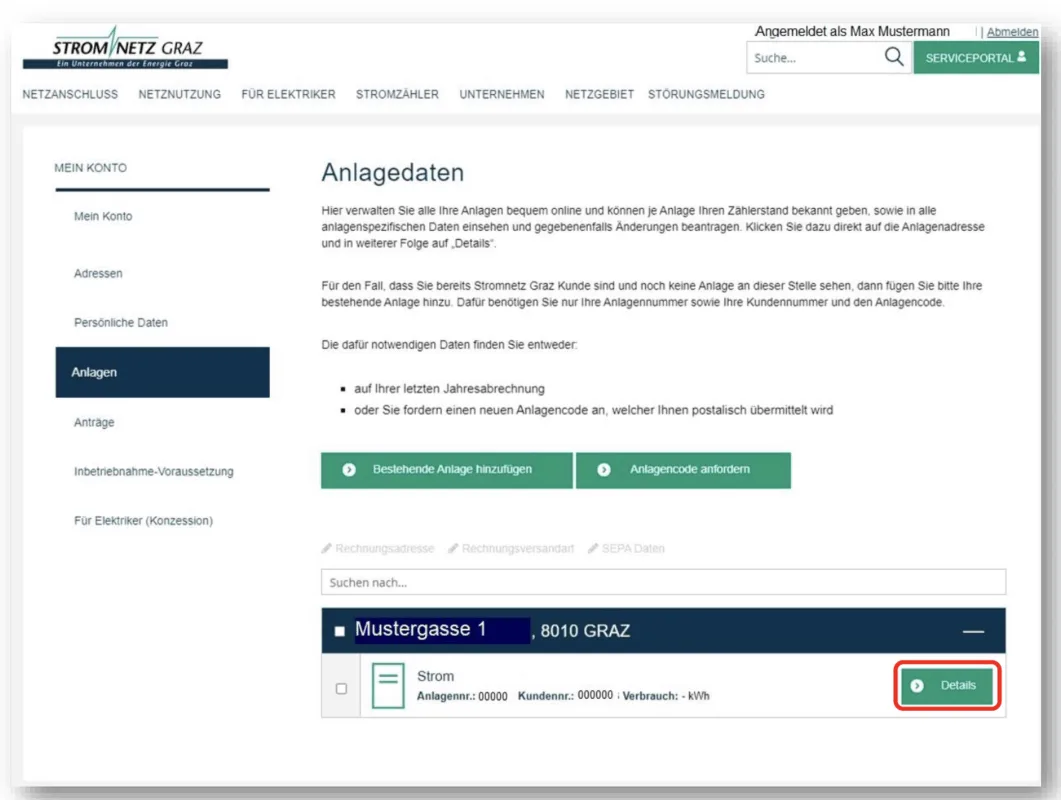The height and width of the screenshot is (800, 1061).
Task: Open Inbetriebnahme-Voraussetzung in sidebar
Action: 154,471
